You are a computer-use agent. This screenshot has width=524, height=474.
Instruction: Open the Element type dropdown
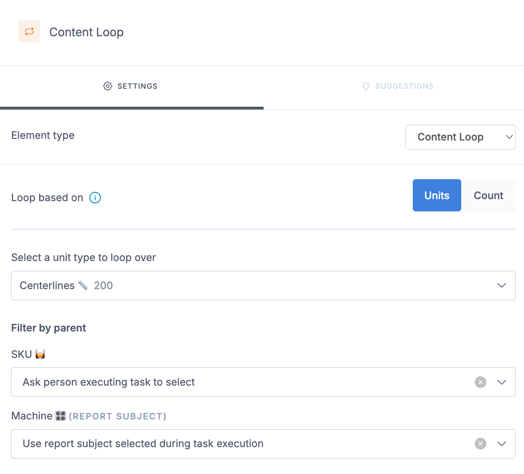(460, 137)
